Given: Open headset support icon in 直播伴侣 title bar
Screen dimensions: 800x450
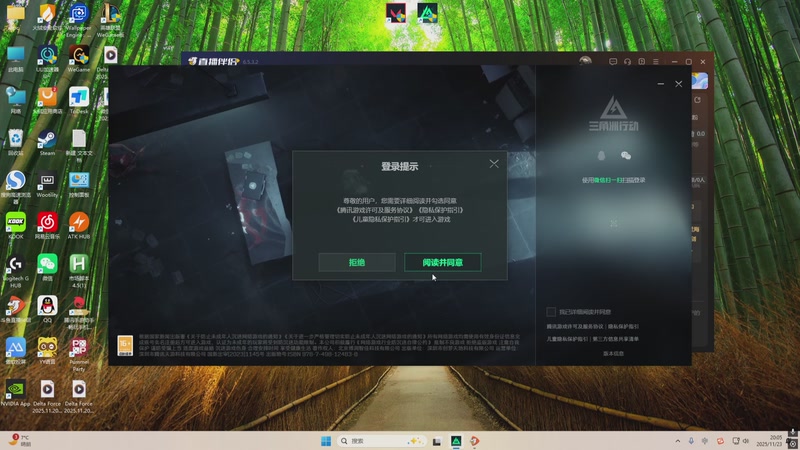Looking at the screenshot, I should point(627,62).
